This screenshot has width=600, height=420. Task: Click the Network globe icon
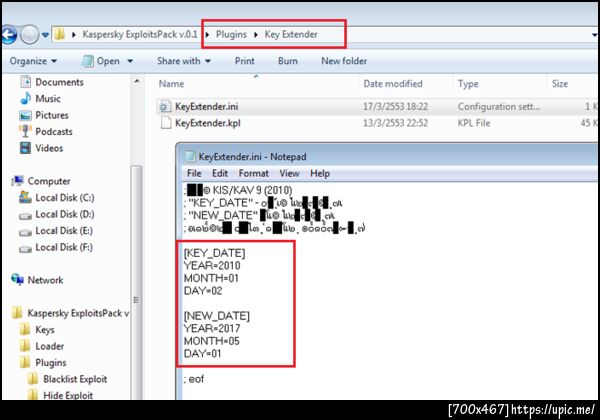pyautogui.click(x=17, y=280)
